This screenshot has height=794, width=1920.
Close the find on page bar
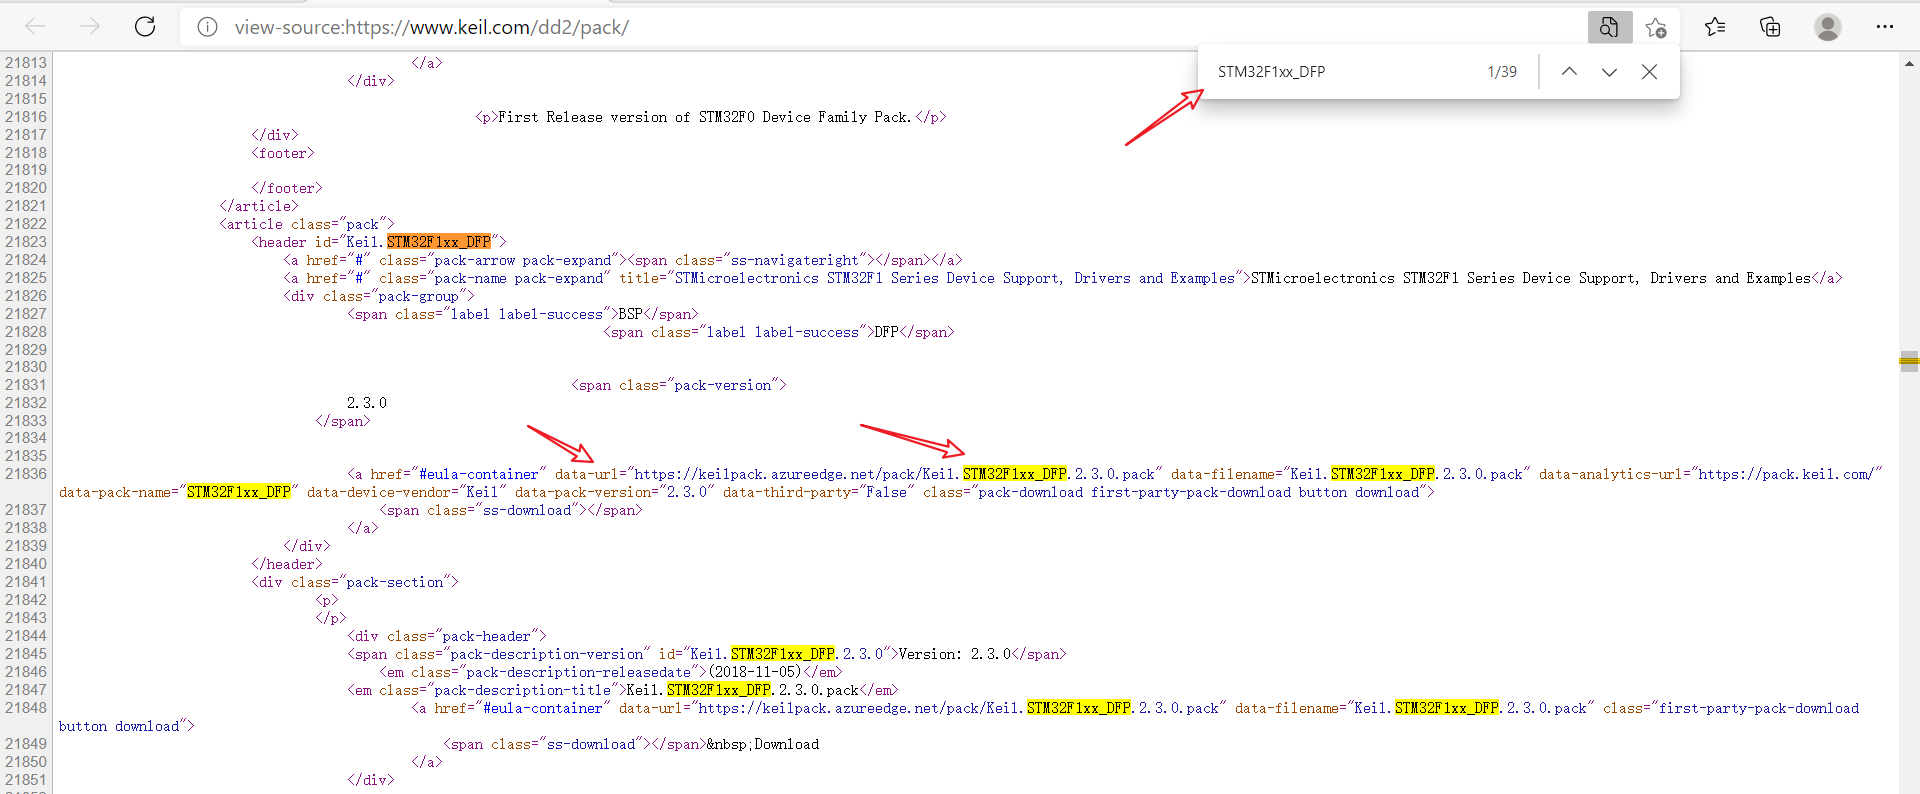(1650, 72)
